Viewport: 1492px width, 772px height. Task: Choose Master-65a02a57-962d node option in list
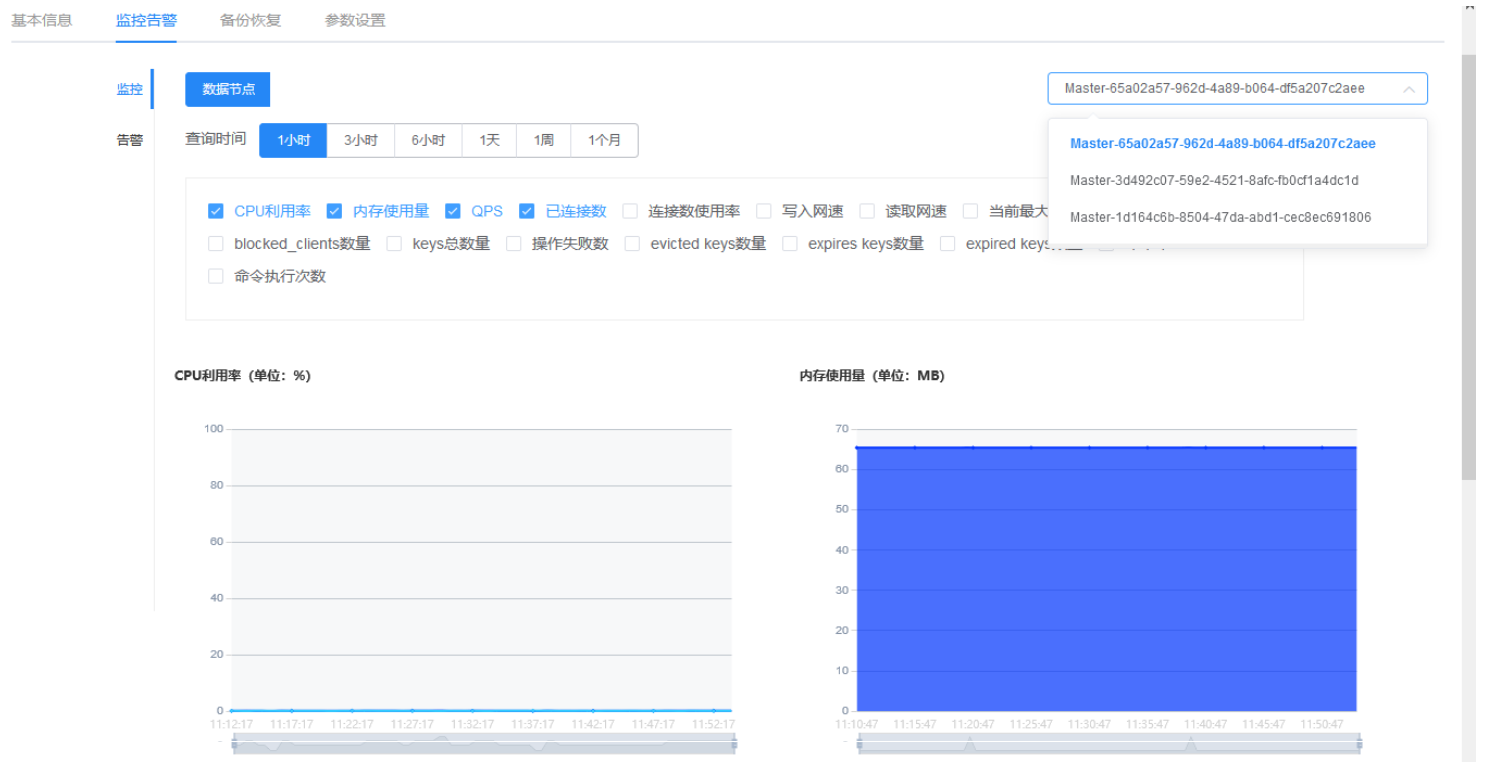coord(1237,143)
